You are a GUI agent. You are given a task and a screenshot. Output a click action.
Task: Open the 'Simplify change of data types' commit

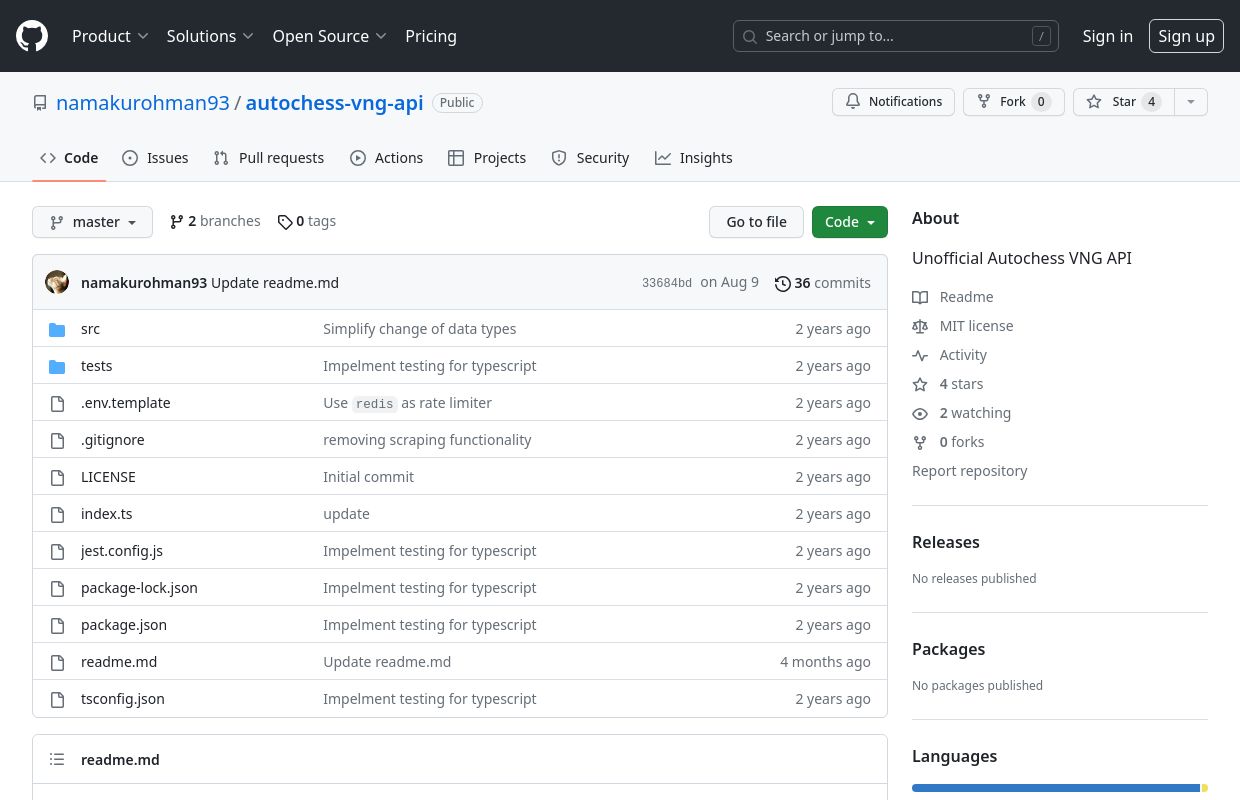click(420, 329)
